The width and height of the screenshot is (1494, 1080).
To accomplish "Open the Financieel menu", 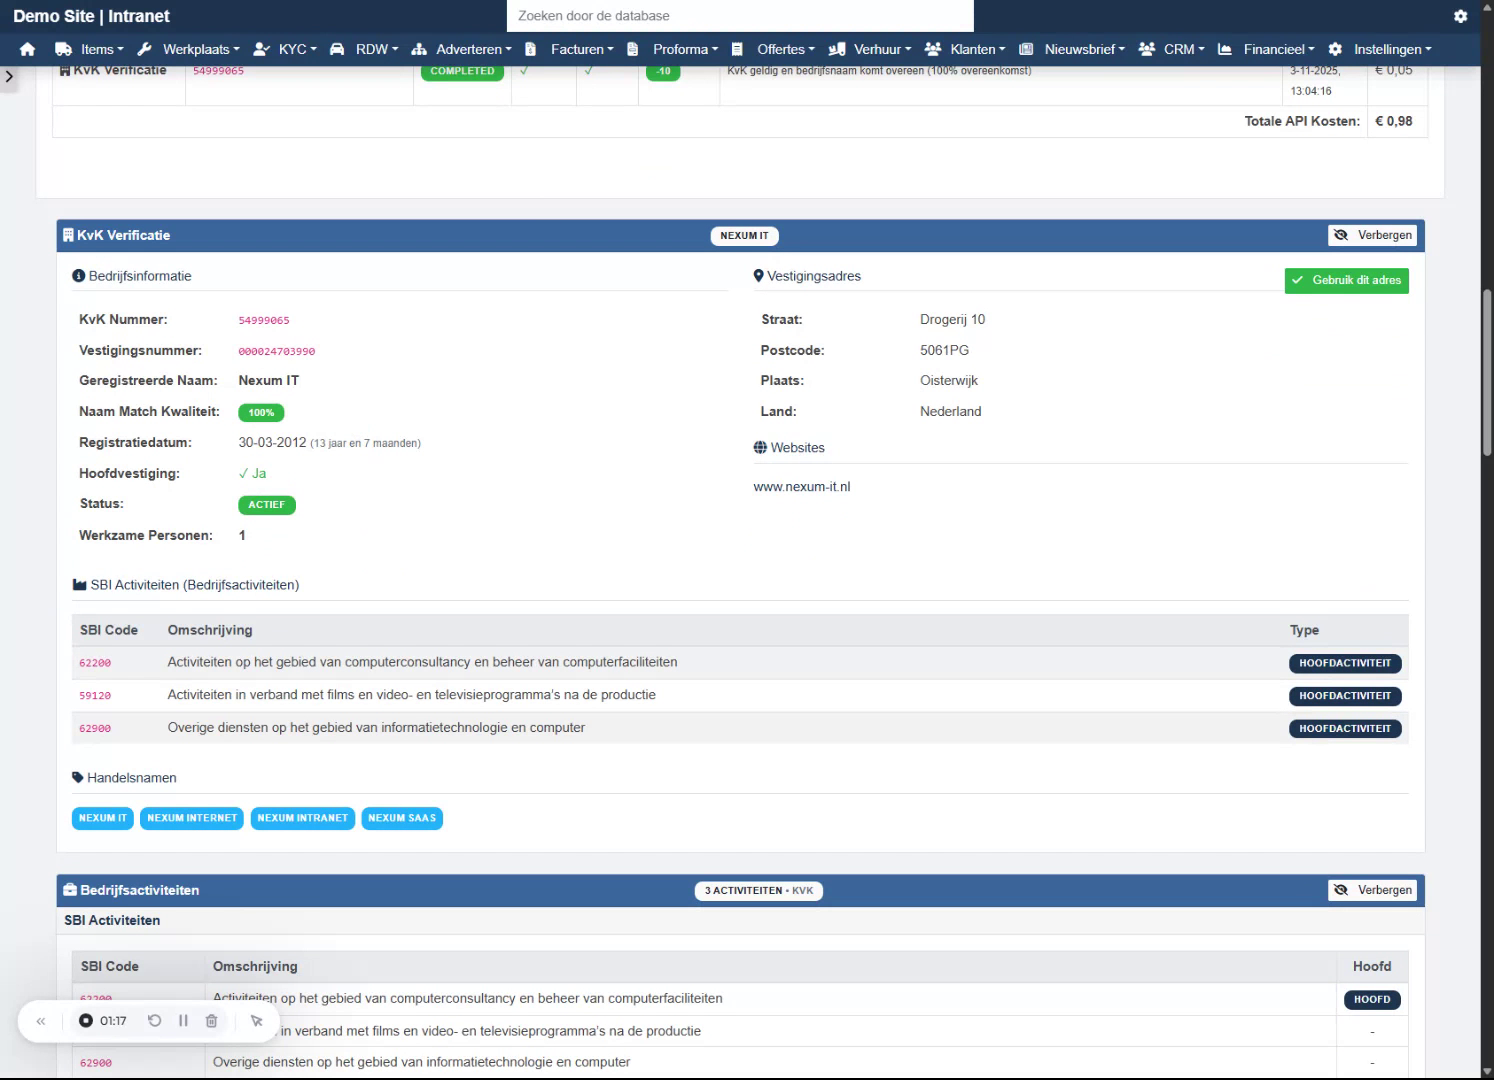I will tap(1279, 49).
